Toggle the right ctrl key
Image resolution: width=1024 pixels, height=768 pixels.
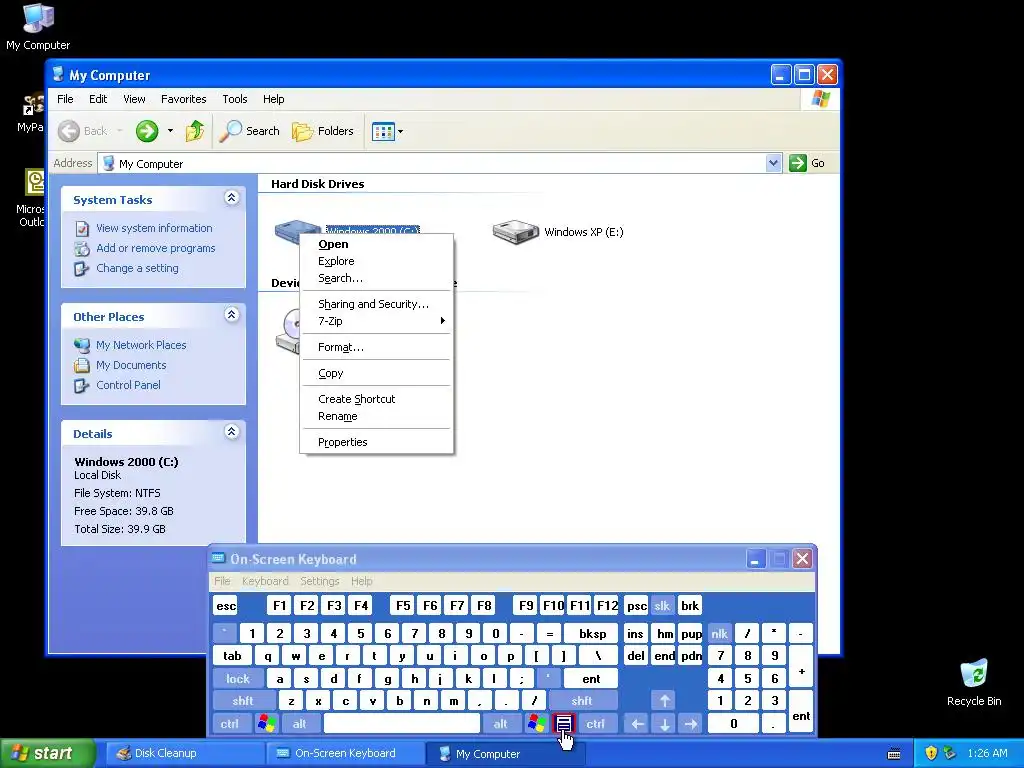click(x=595, y=724)
